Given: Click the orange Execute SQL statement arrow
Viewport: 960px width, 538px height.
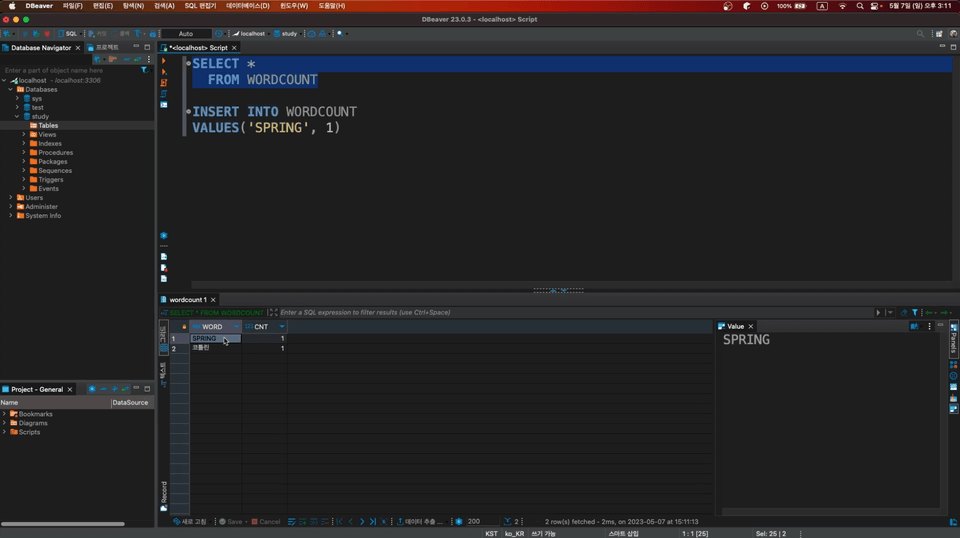Looking at the screenshot, I should (x=163, y=61).
